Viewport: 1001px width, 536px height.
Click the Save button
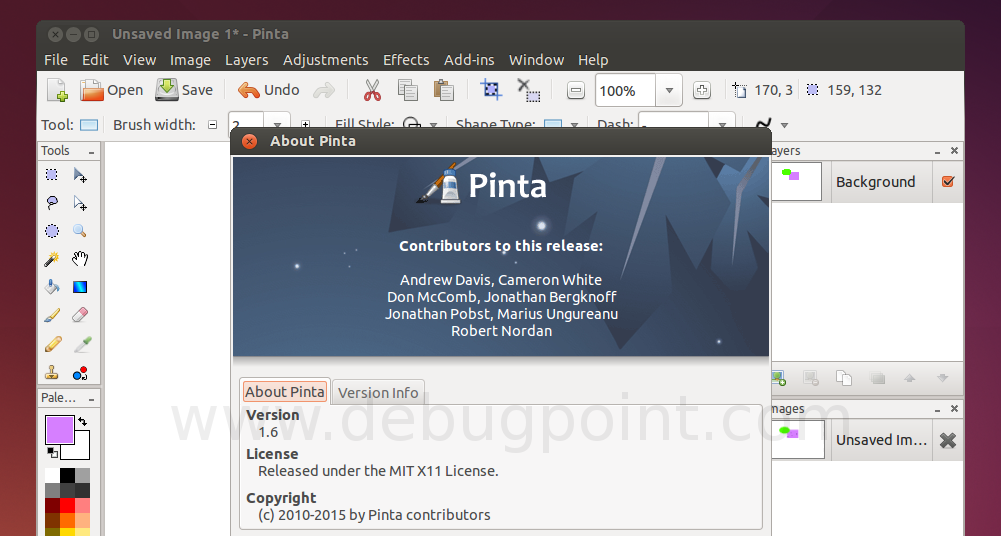click(x=184, y=90)
